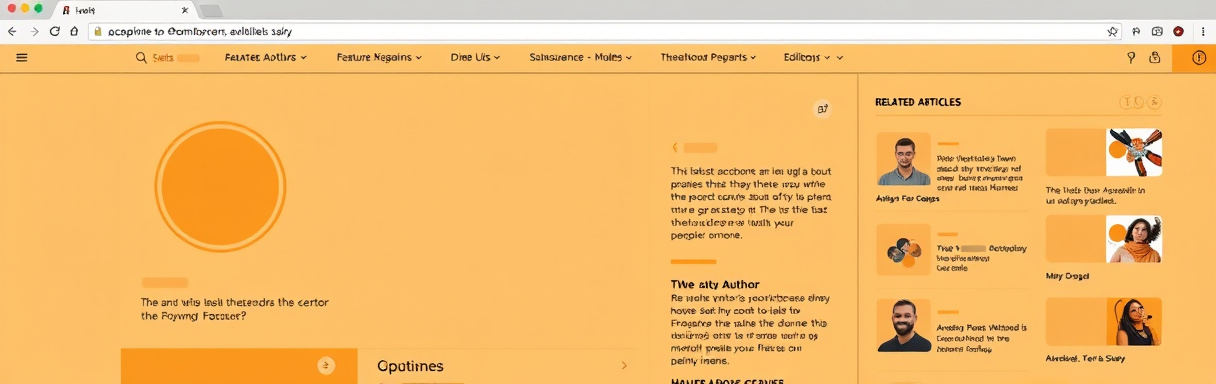Viewport: 1216px width, 384px height.
Task: Expand the "Feature Negains" navigation dropdown
Action: tap(380, 58)
